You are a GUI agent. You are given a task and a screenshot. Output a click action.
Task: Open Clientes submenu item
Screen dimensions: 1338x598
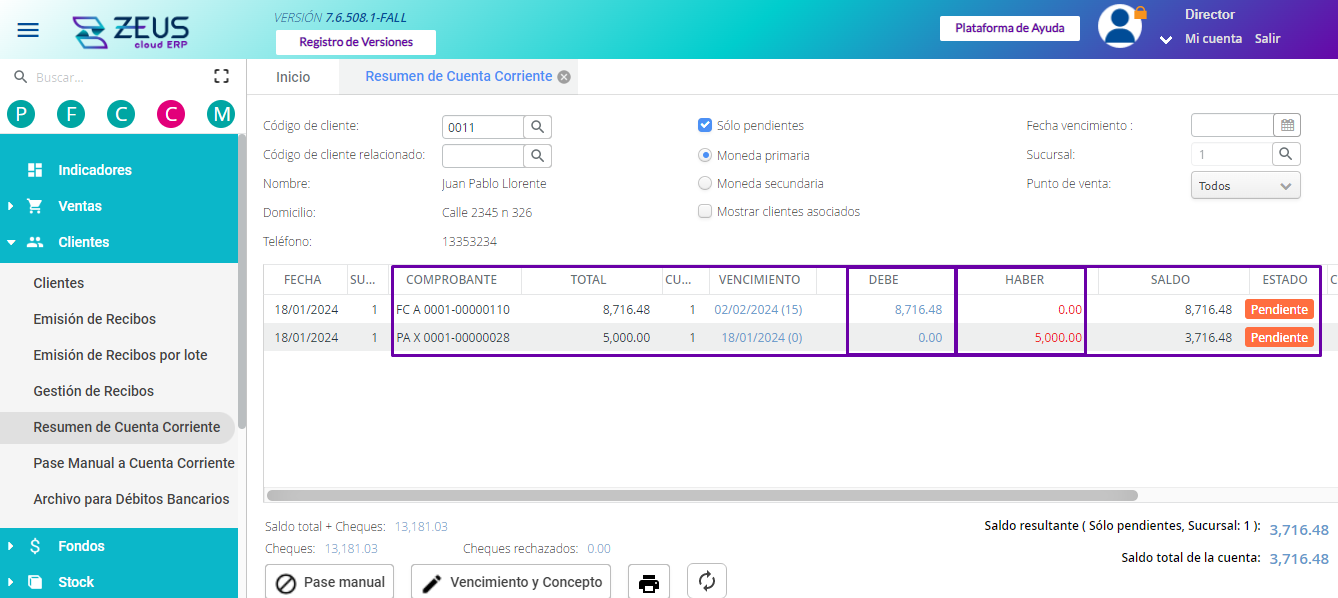point(59,283)
